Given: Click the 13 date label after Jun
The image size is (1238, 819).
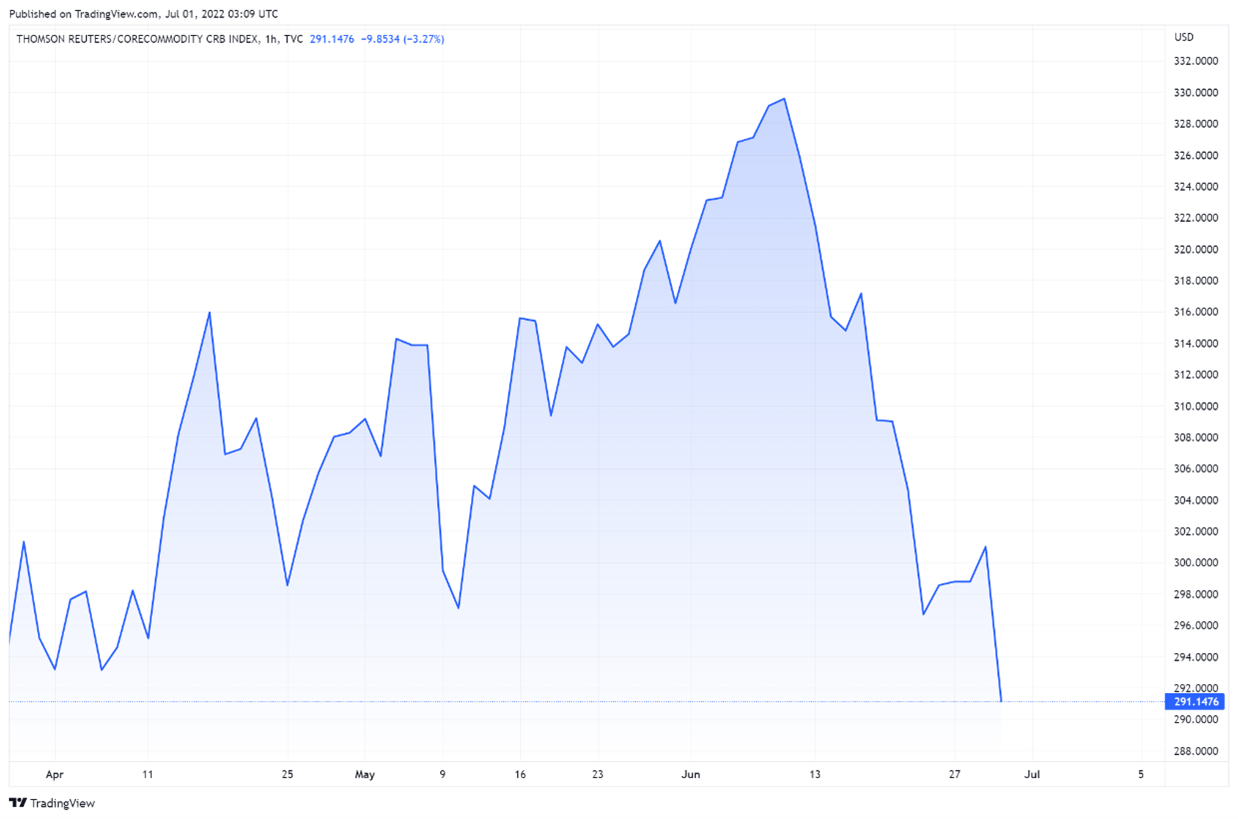Looking at the screenshot, I should pos(815,775).
